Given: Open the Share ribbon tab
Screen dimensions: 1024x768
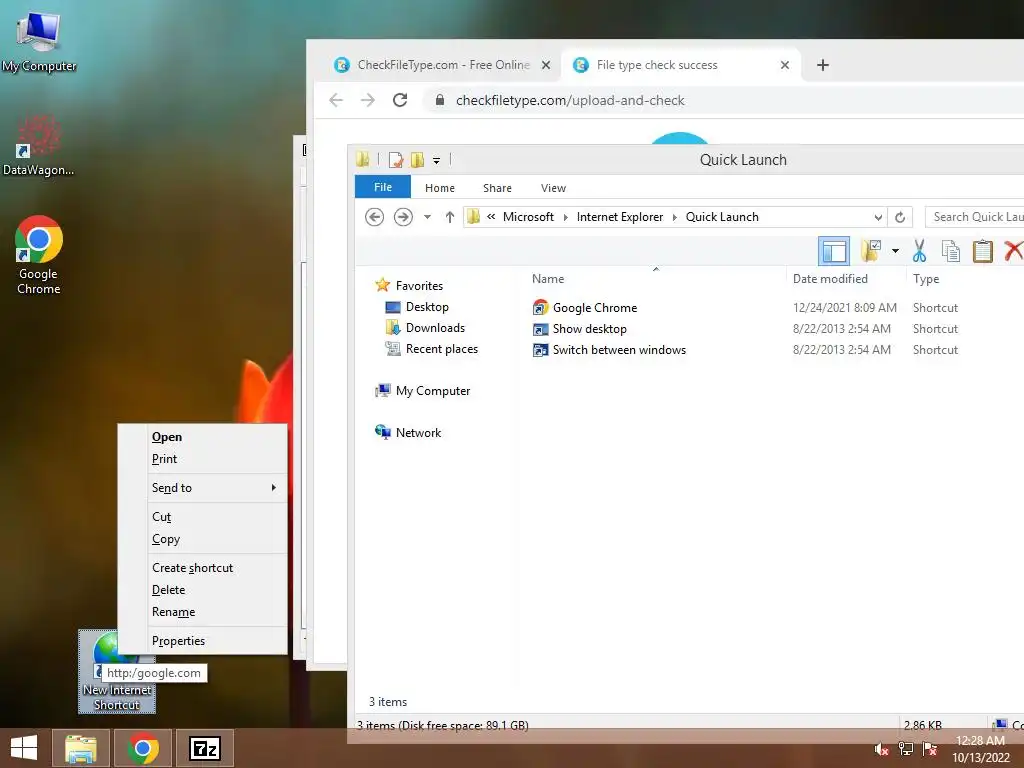Looking at the screenshot, I should 497,188.
